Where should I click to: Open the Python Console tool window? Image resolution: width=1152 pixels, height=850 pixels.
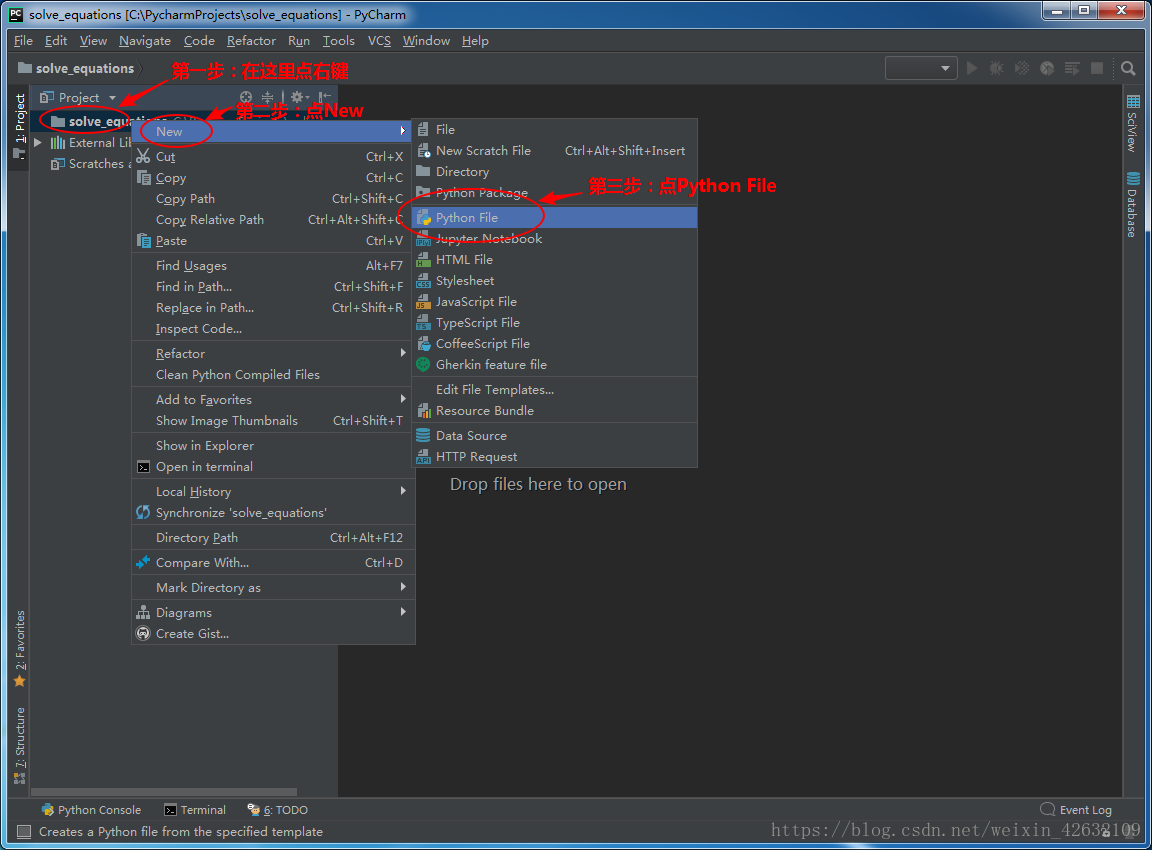click(x=91, y=810)
